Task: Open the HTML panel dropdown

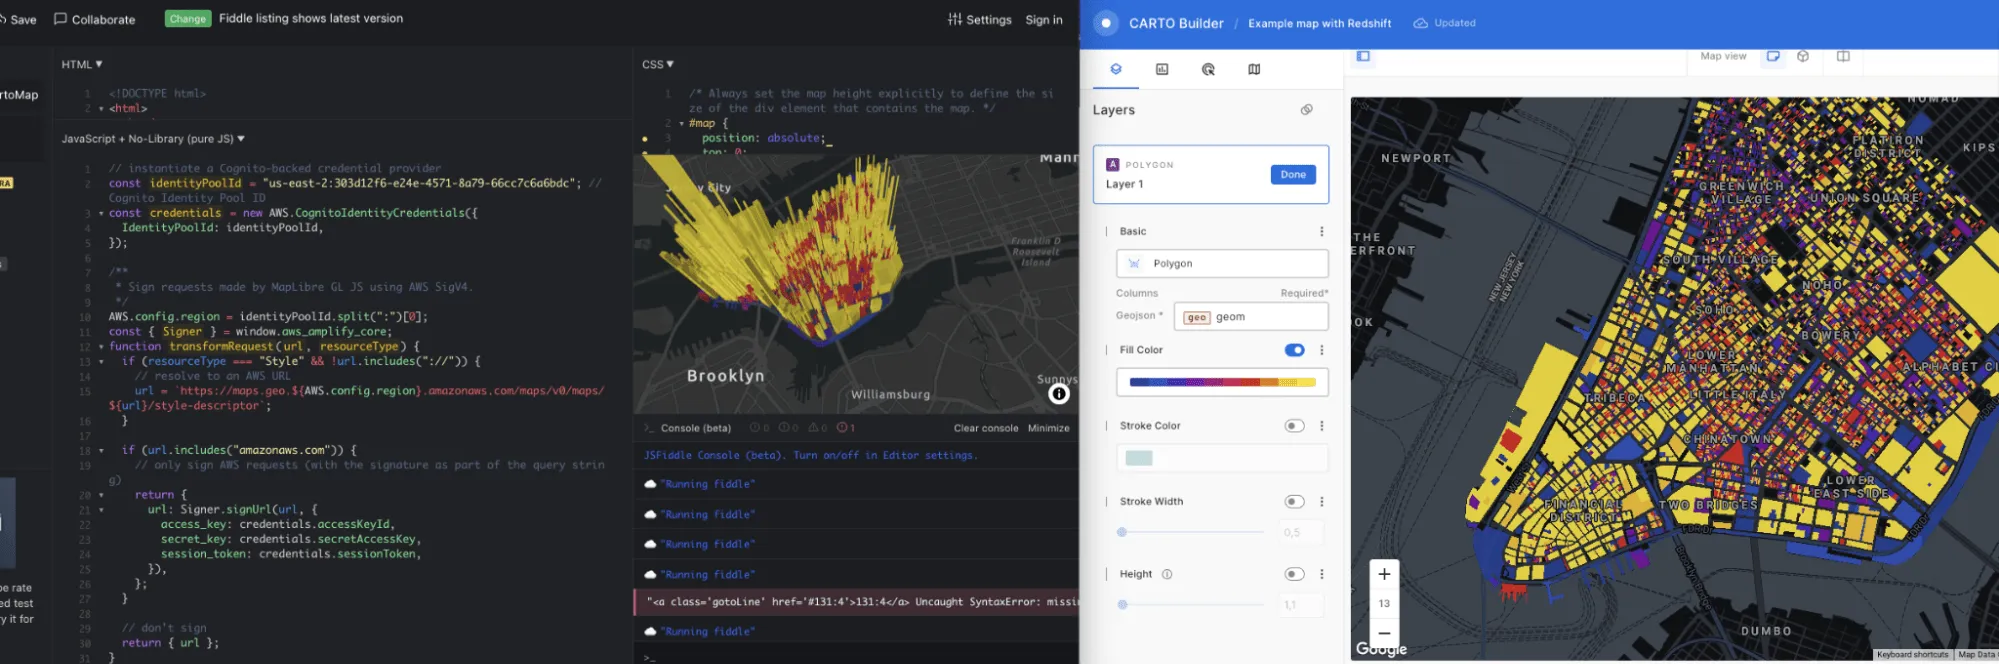Action: point(82,64)
